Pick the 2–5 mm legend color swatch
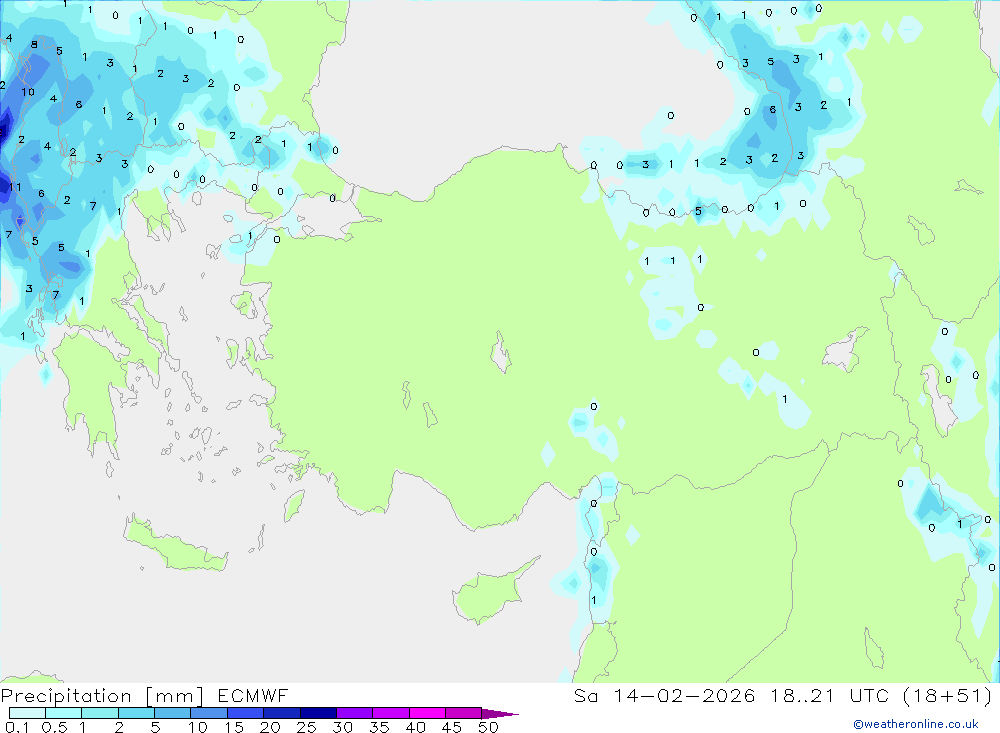1000x733 pixels. [136, 713]
